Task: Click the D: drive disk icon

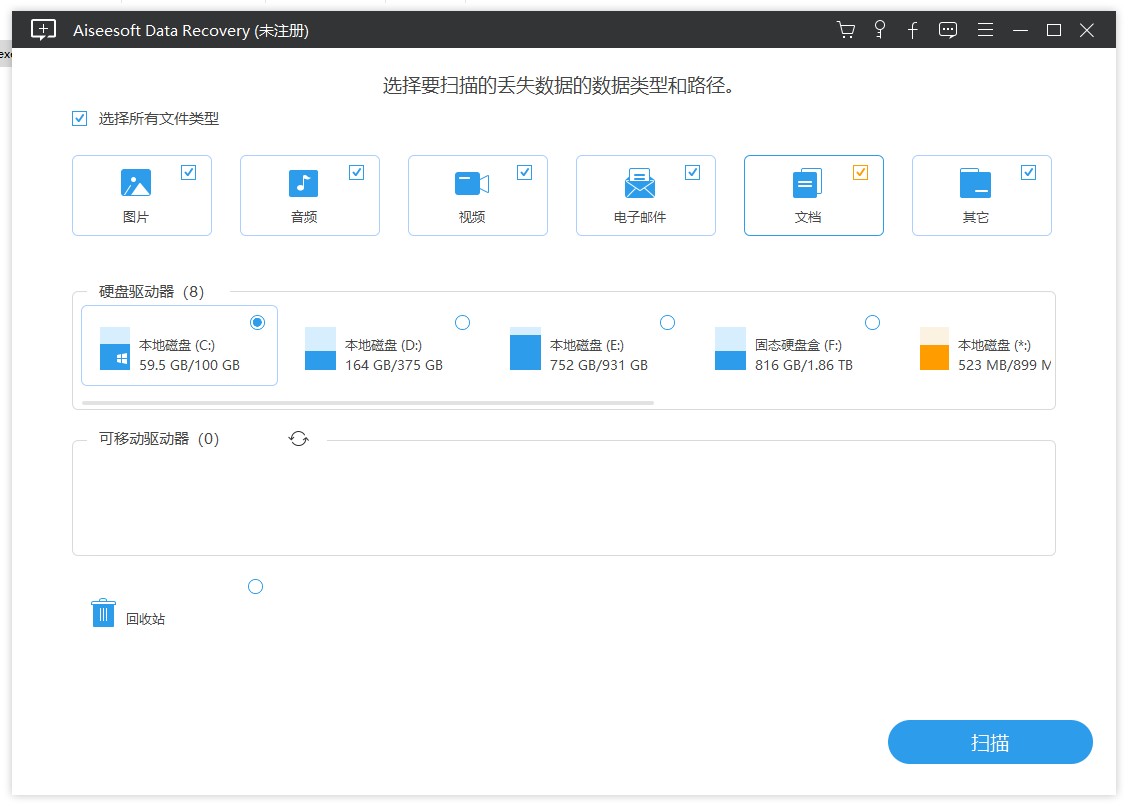Action: tap(320, 348)
